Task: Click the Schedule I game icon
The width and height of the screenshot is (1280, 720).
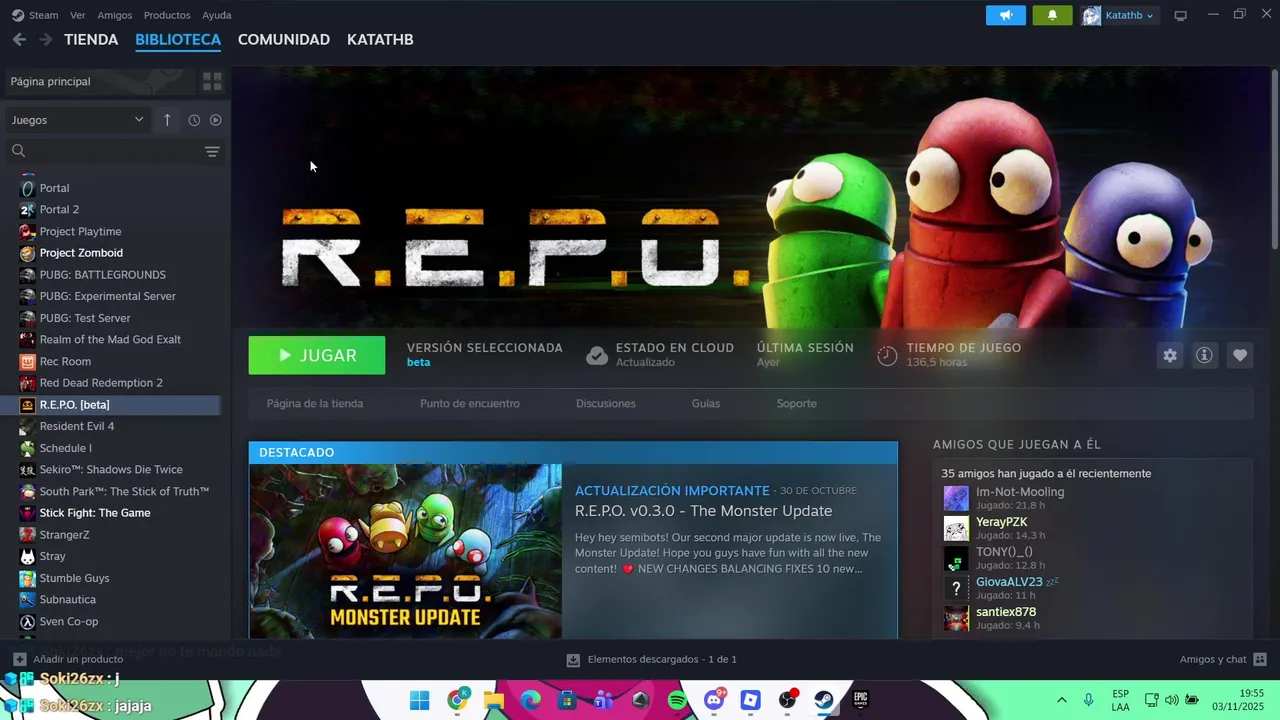Action: pyautogui.click(x=28, y=448)
